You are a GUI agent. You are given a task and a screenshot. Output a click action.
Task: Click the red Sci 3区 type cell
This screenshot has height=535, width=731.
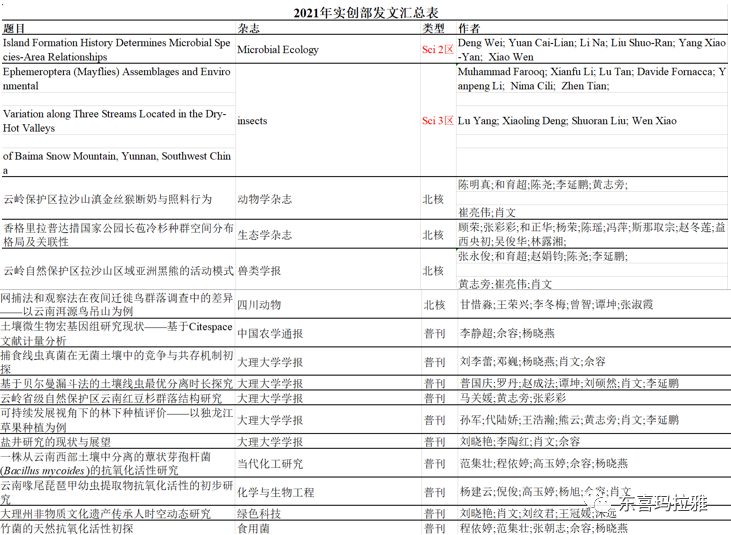437,121
